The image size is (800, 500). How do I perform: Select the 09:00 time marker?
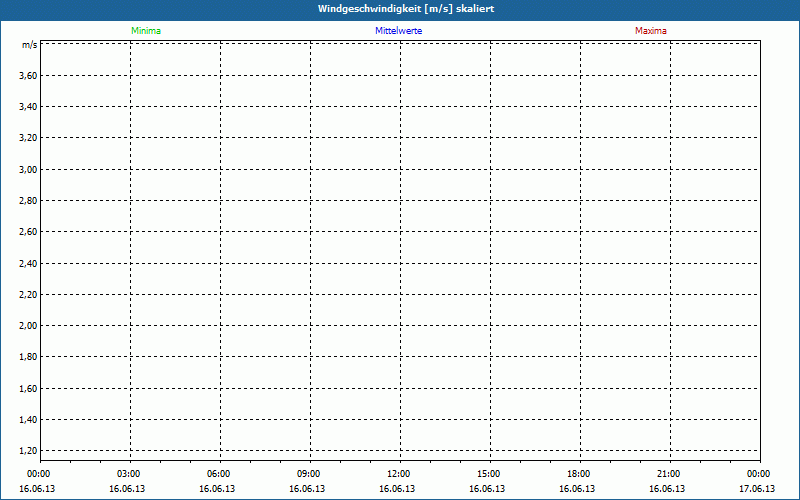pyautogui.click(x=309, y=474)
